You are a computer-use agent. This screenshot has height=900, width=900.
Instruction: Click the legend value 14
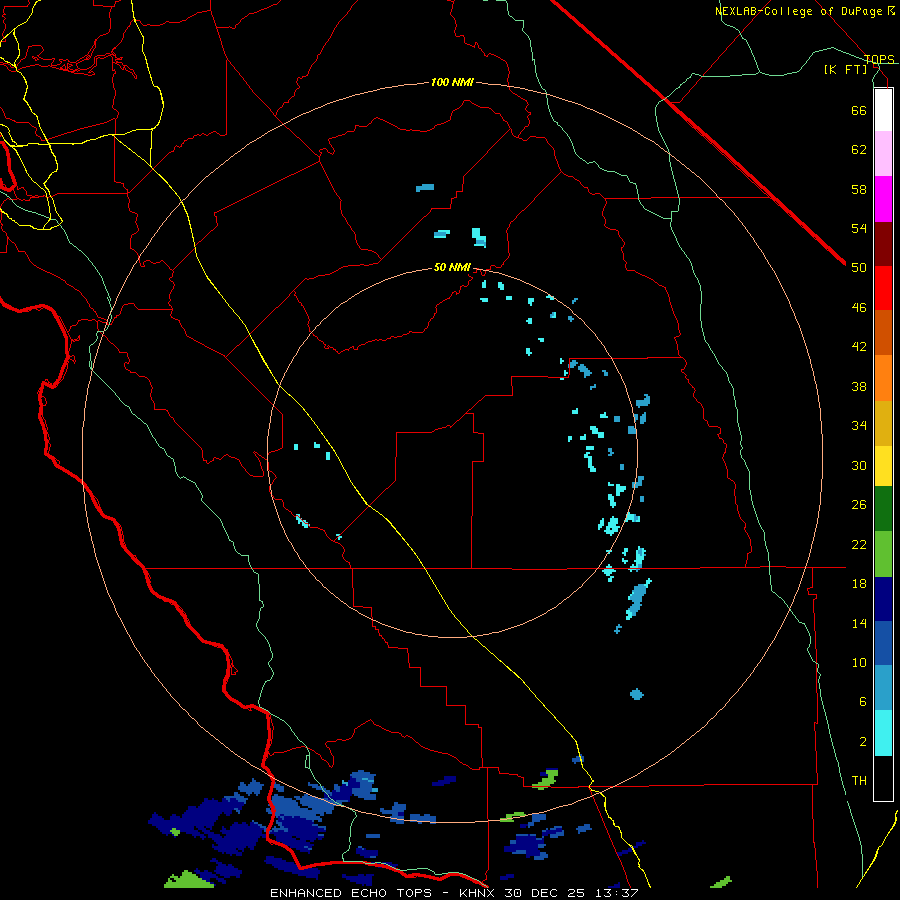859,623
